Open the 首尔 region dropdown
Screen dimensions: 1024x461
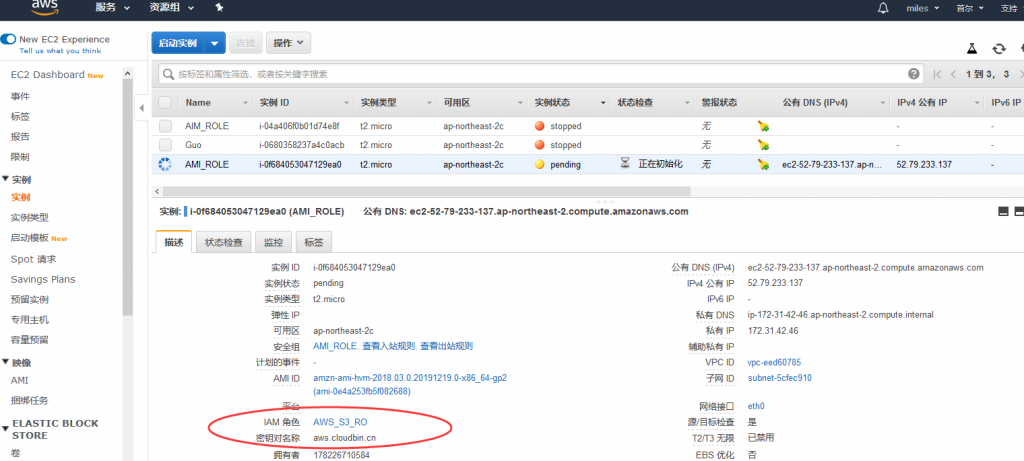[x=970, y=8]
